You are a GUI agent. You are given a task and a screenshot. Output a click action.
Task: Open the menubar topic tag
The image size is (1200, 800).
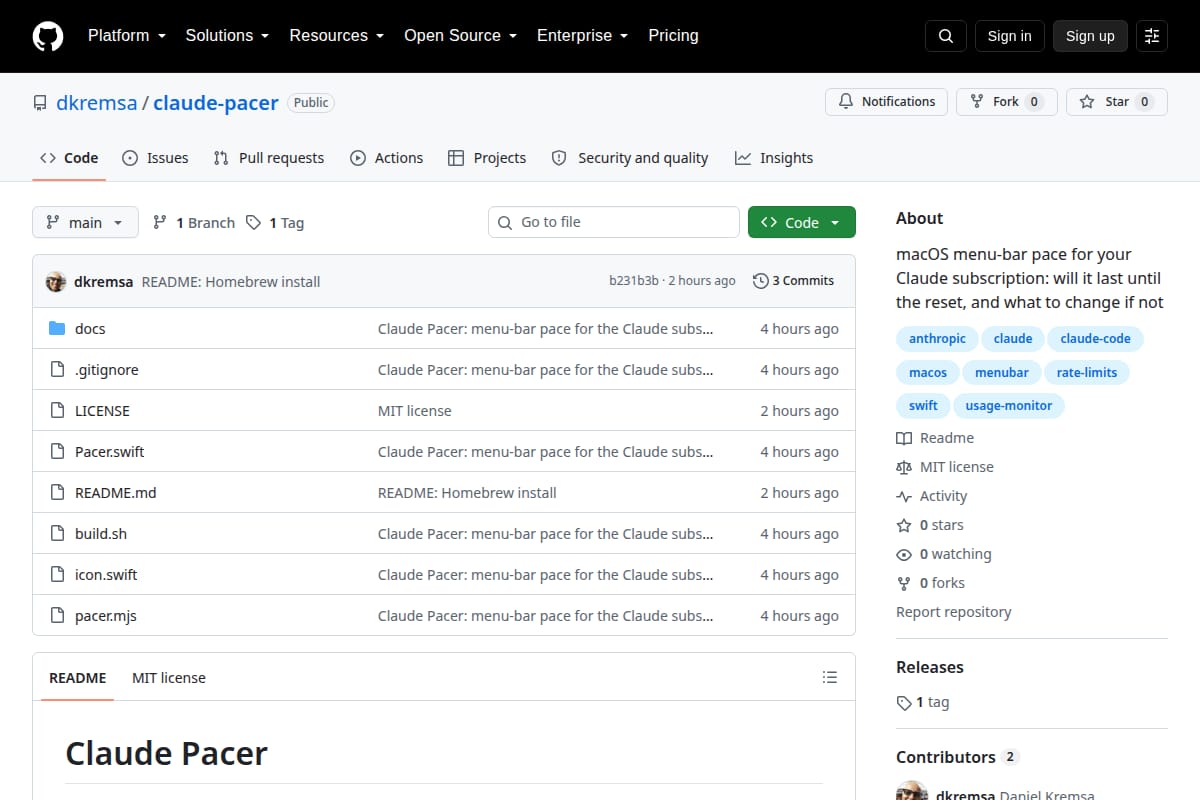click(x=1001, y=372)
